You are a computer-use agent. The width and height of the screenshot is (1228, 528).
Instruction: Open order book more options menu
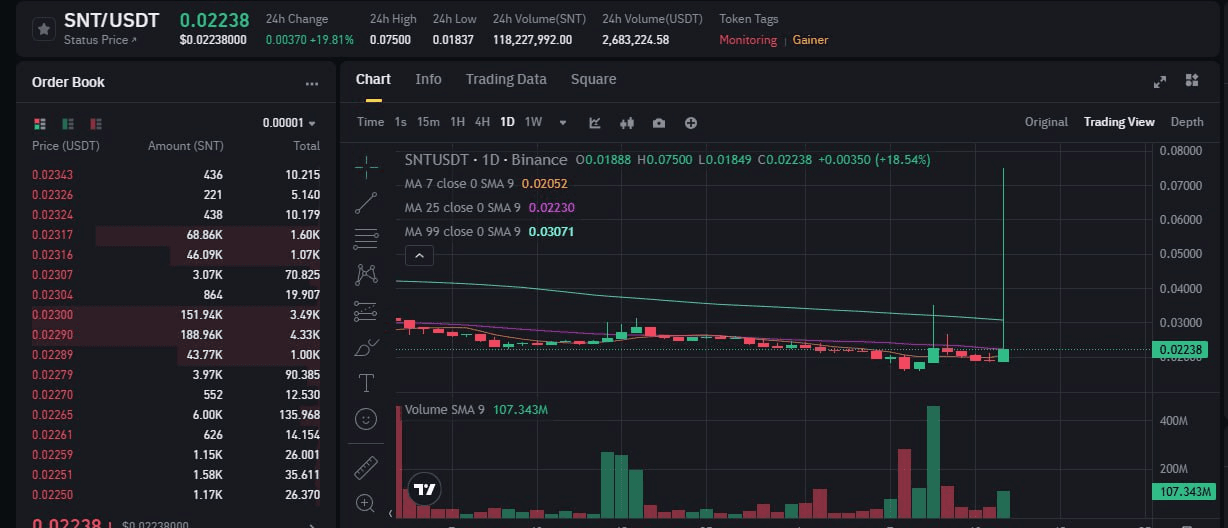point(312,84)
